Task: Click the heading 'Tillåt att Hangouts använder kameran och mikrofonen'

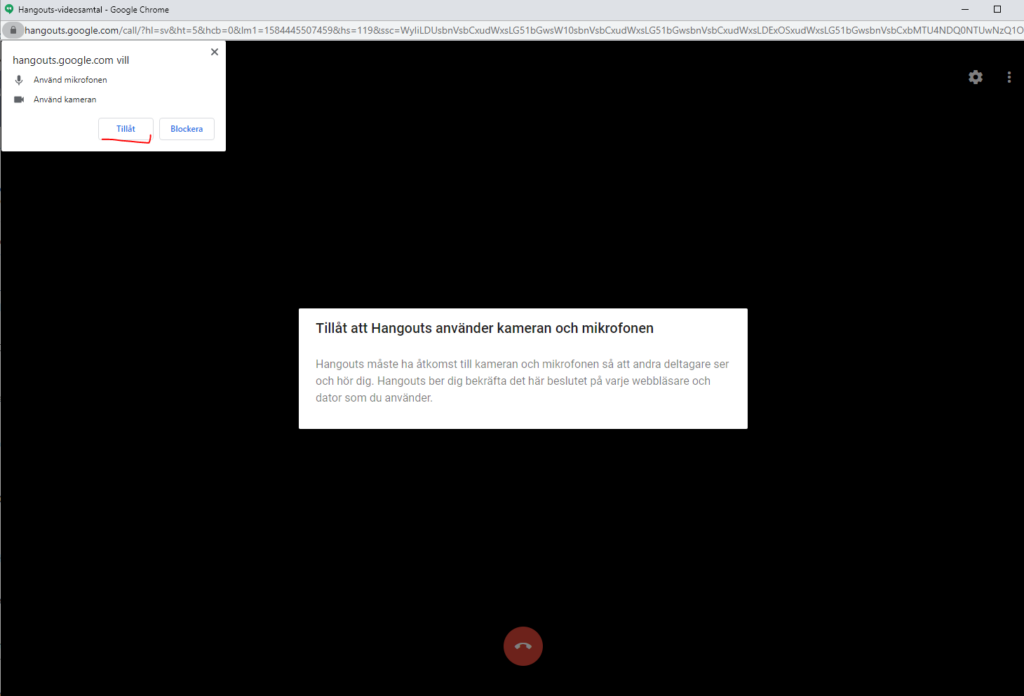Action: tap(485, 328)
